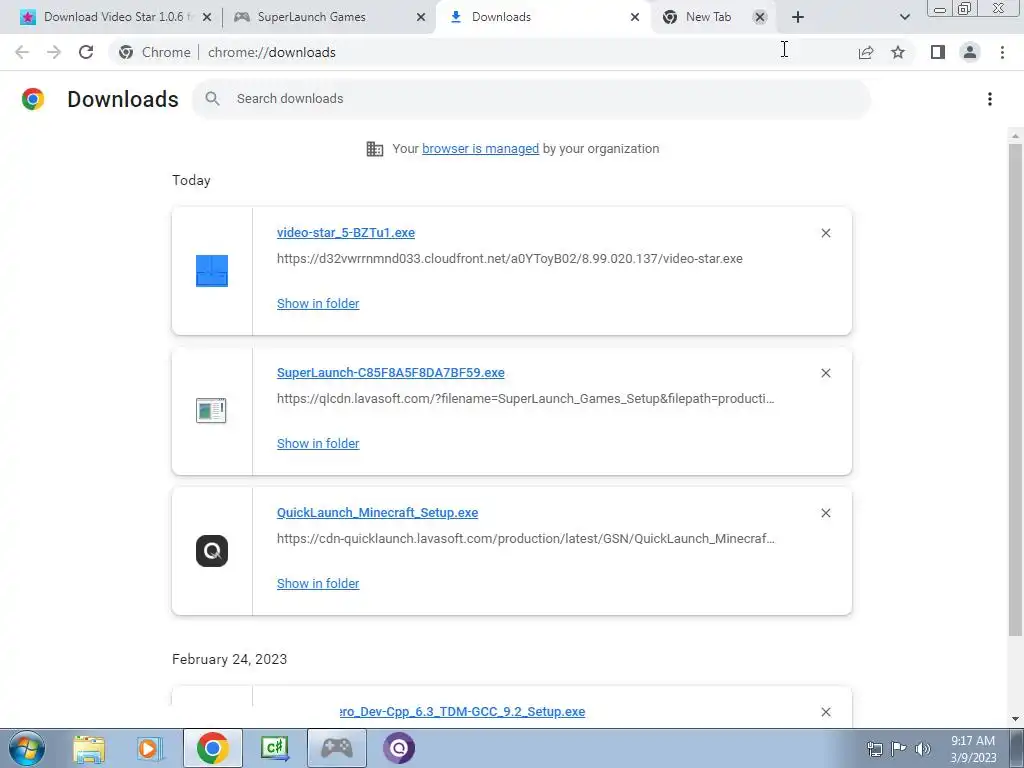Reload the downloads page
This screenshot has height=768, width=1024.
pyautogui.click(x=86, y=52)
